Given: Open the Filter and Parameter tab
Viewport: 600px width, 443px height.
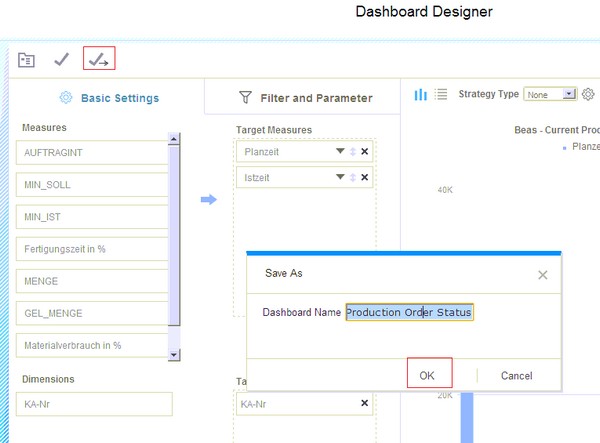Looking at the screenshot, I should [x=305, y=98].
